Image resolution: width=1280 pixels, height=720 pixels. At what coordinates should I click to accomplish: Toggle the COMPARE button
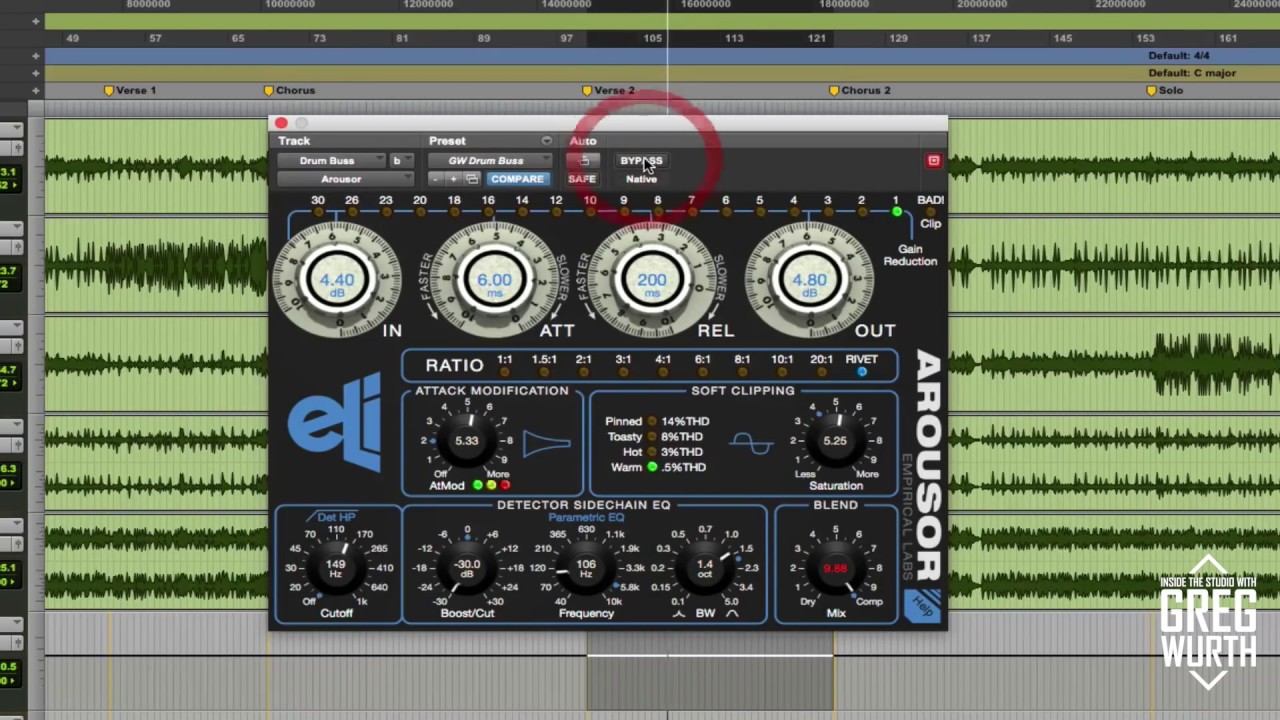click(x=517, y=179)
